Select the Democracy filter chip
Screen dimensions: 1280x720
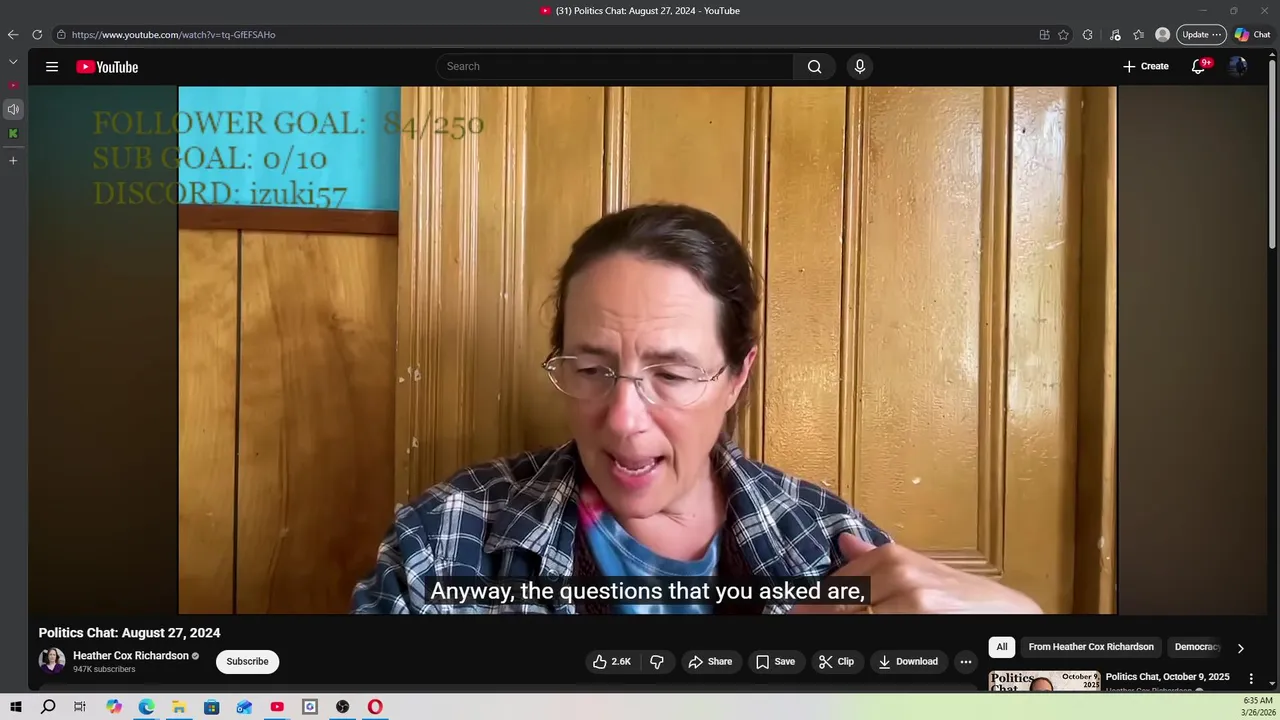[1197, 647]
